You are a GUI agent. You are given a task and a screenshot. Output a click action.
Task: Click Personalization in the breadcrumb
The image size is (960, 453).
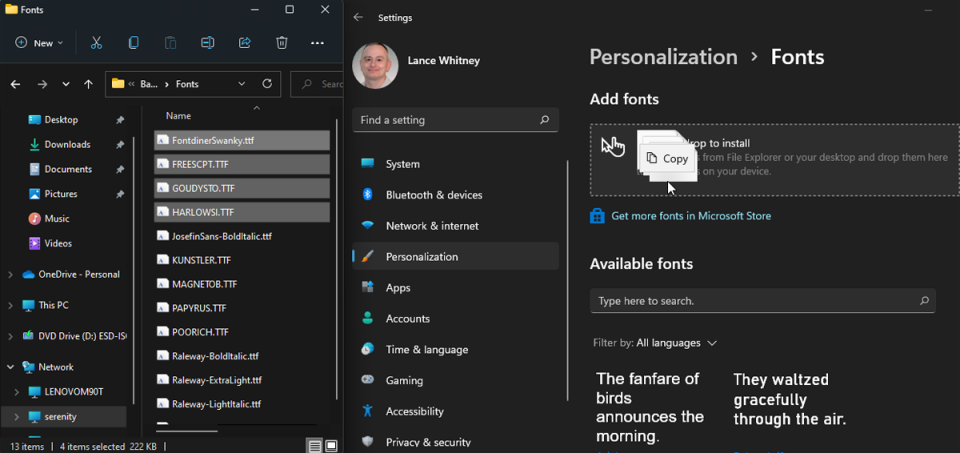[664, 58]
